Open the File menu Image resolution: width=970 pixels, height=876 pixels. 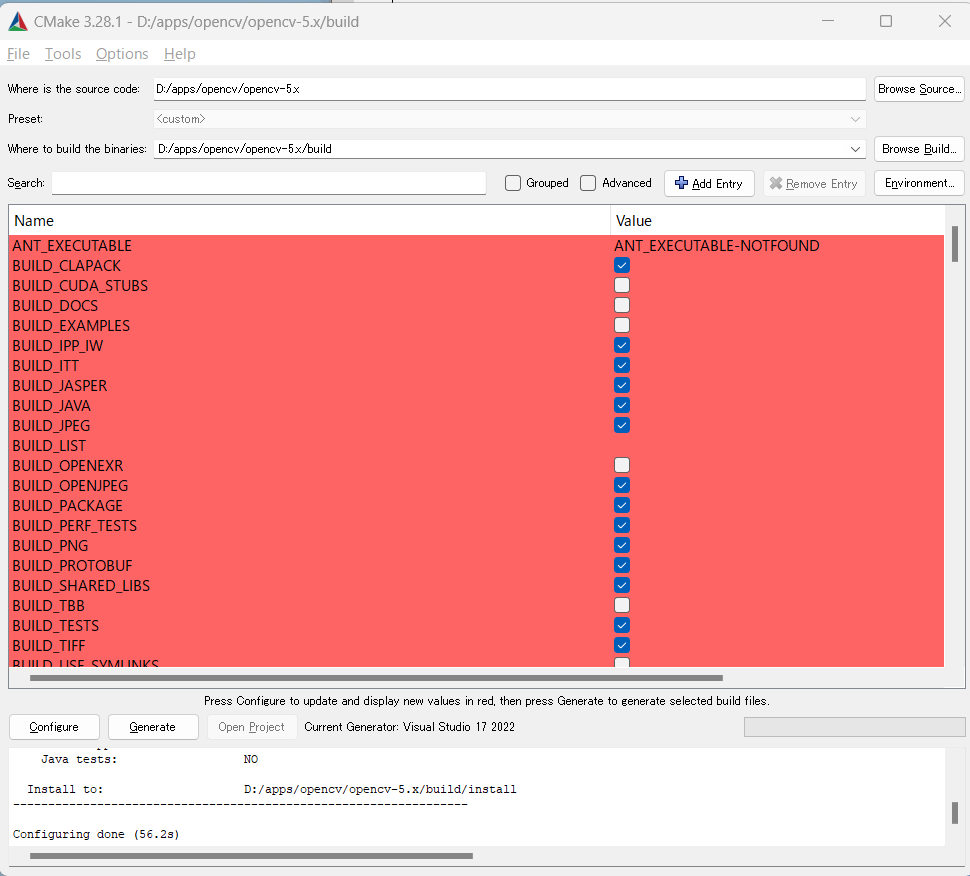pos(18,54)
